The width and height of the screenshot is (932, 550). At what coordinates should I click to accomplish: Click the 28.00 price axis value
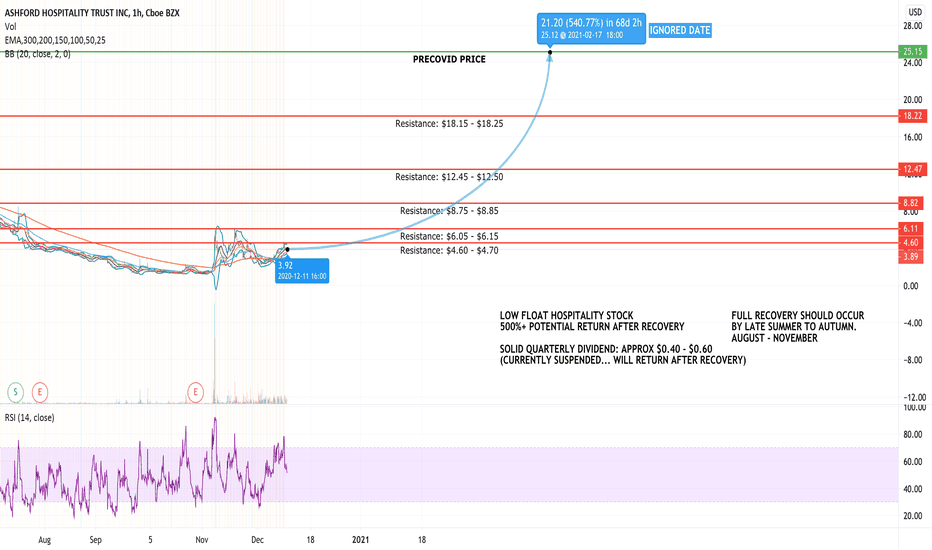click(x=913, y=26)
